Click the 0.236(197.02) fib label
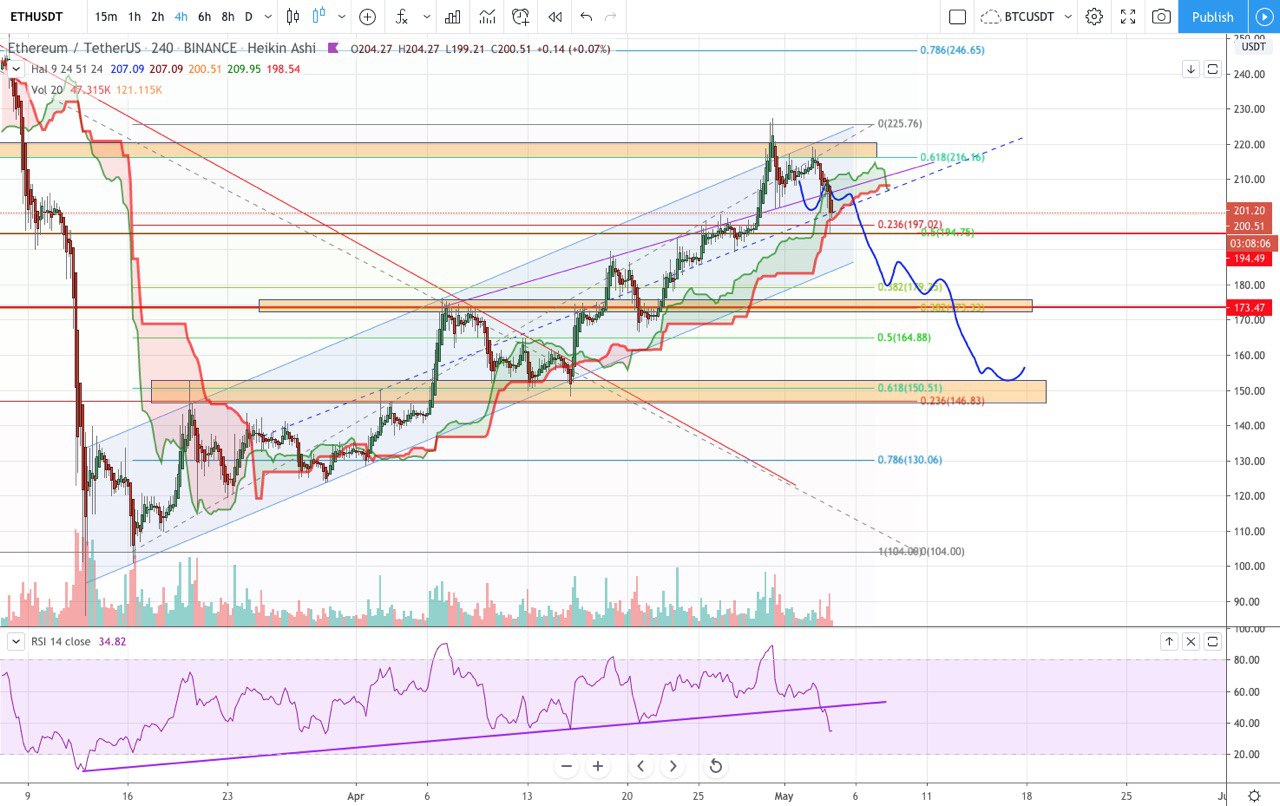The image size is (1280, 806). pos(909,224)
